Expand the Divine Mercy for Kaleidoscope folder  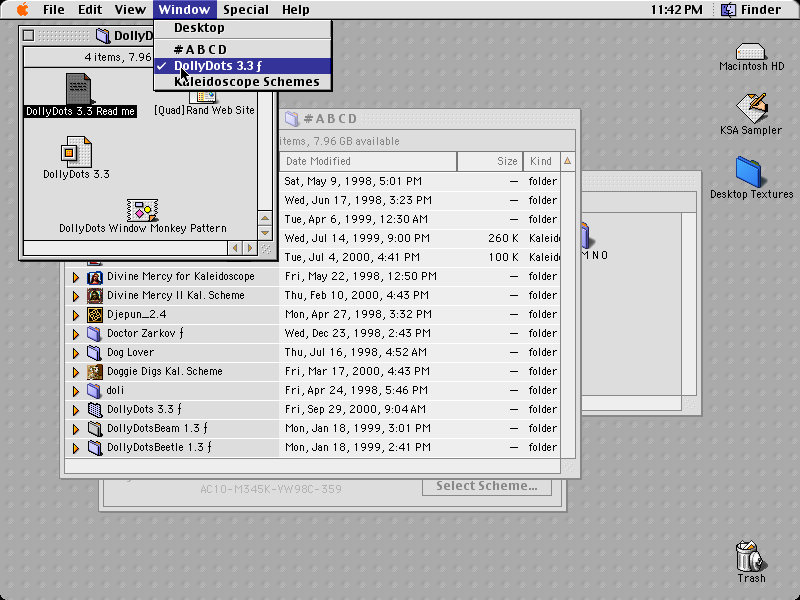point(76,277)
